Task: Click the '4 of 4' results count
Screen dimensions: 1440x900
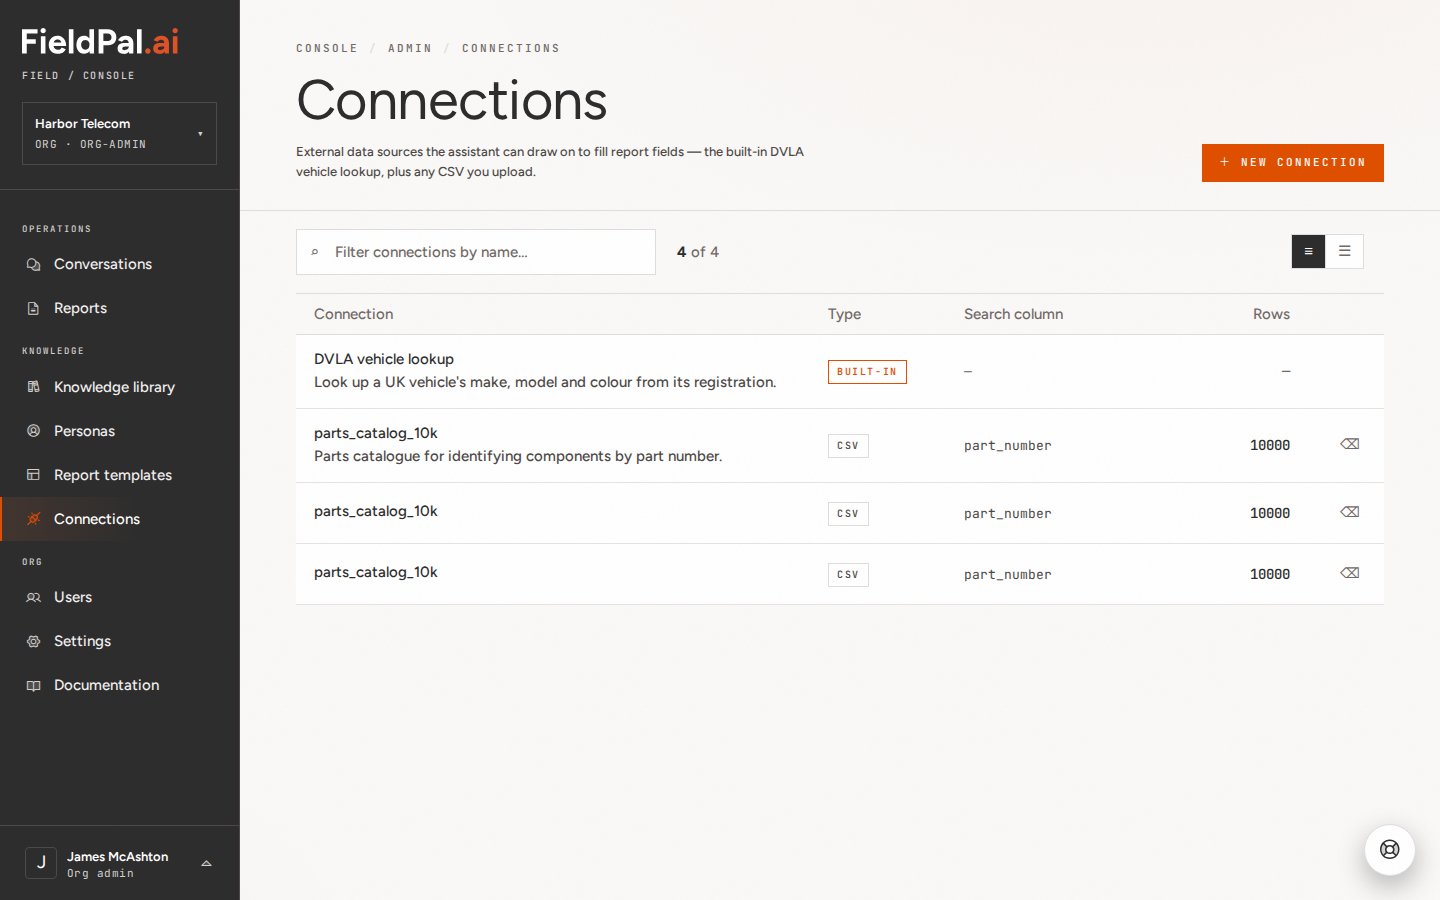Action: pyautogui.click(x=698, y=252)
